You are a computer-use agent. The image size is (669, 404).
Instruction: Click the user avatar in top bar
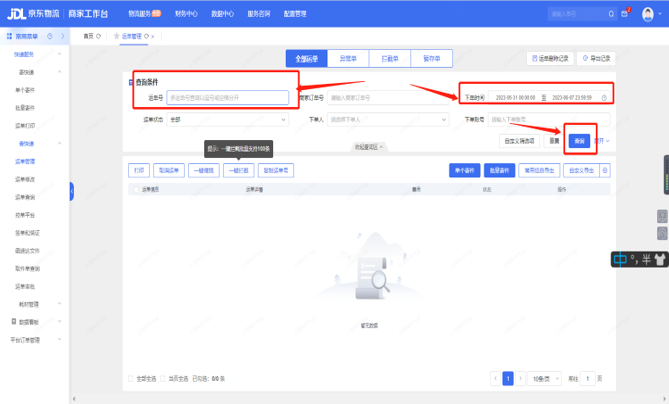click(648, 14)
